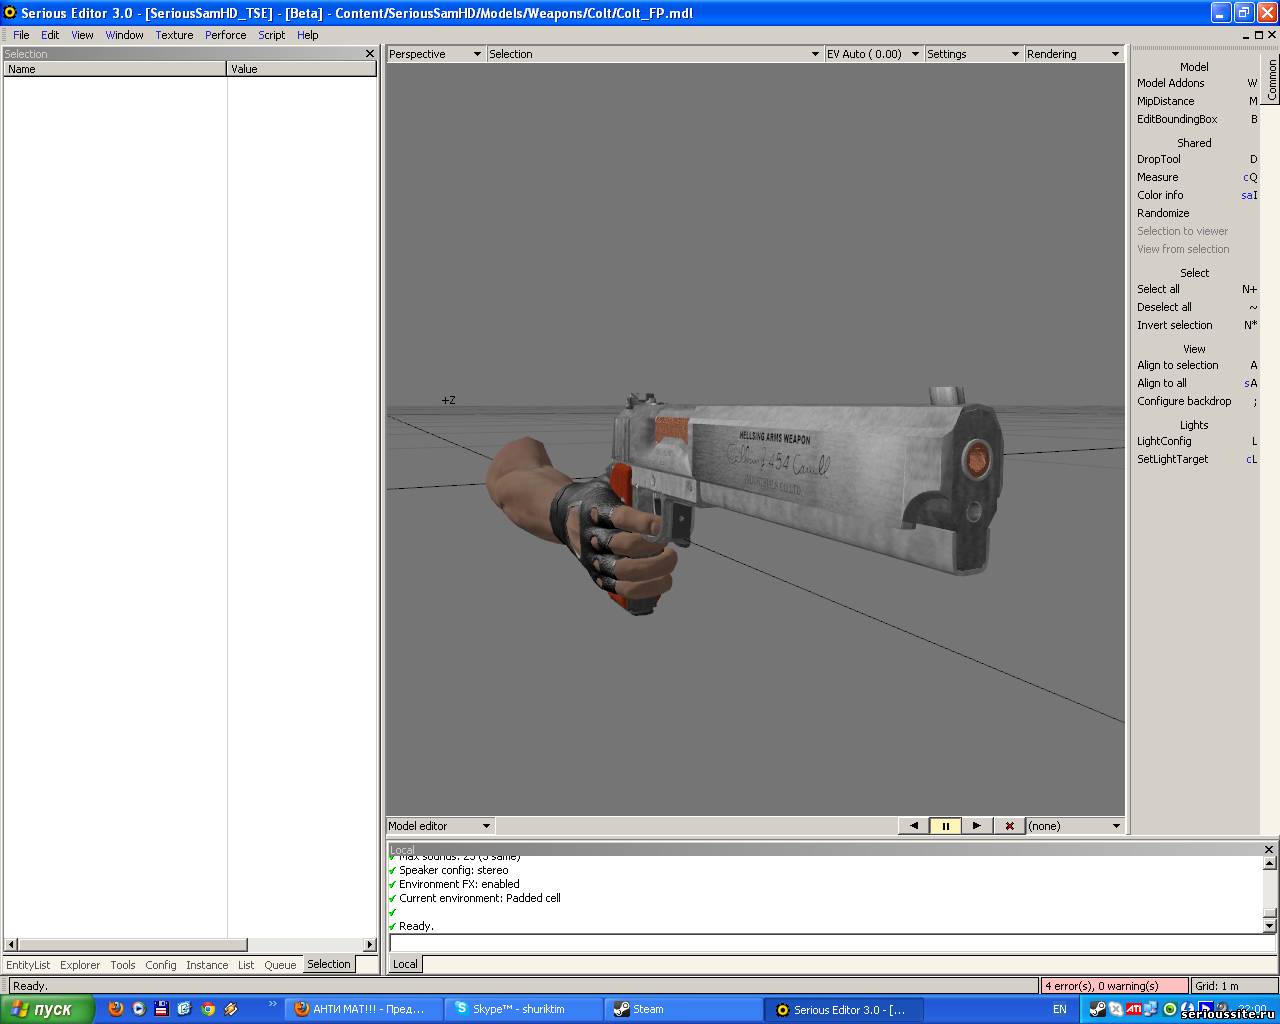Play the animation forward
1280x1024 pixels.
click(977, 826)
